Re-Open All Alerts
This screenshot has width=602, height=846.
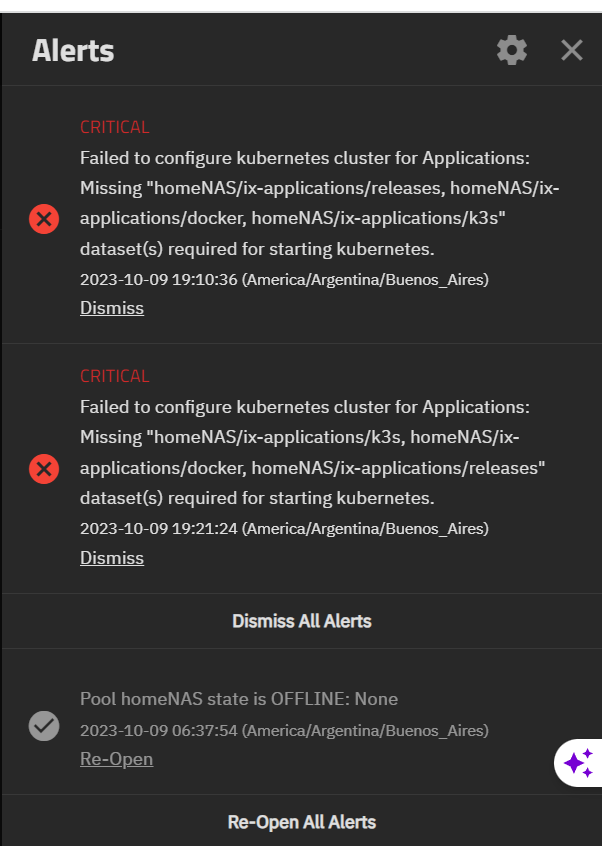pos(302,822)
